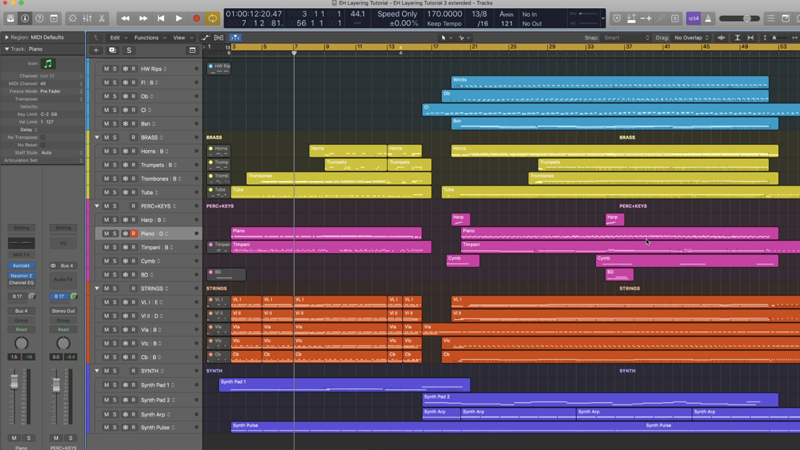This screenshot has width=800, height=450.
Task: Open Neutron 2 plugin on Piano strip
Action: tap(21, 276)
